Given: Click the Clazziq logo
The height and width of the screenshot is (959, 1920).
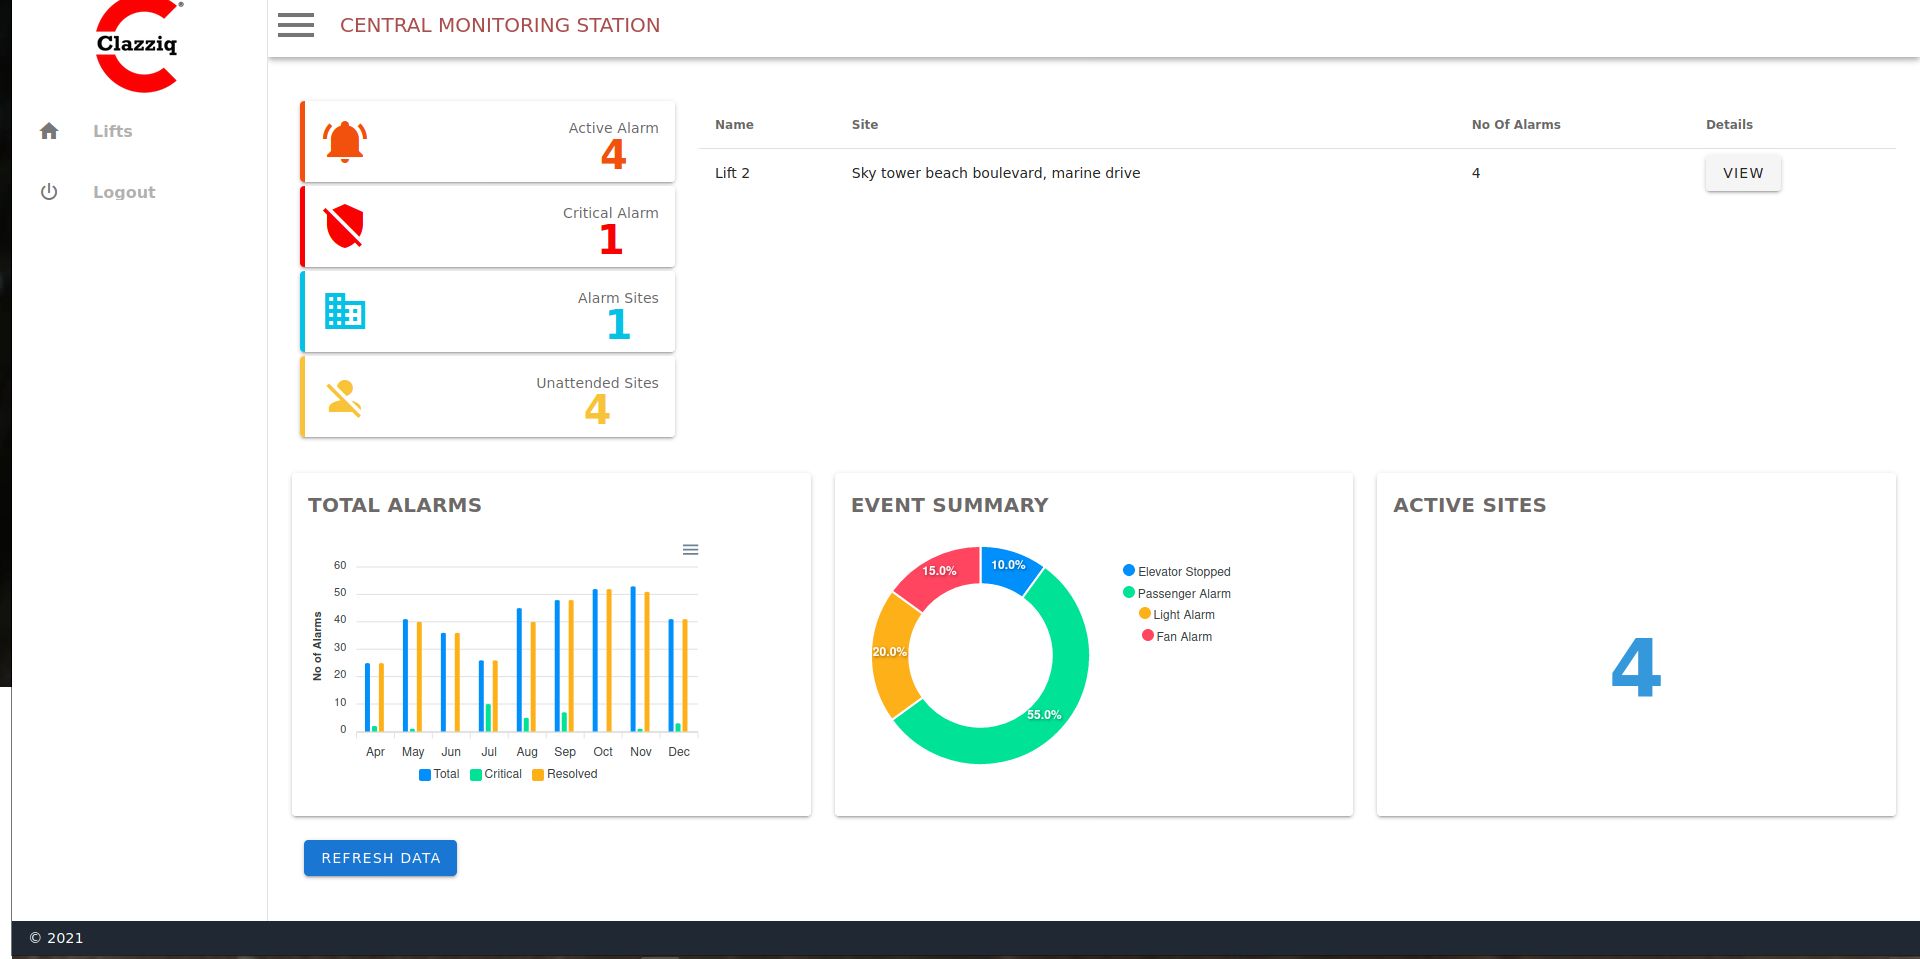Looking at the screenshot, I should (x=138, y=46).
